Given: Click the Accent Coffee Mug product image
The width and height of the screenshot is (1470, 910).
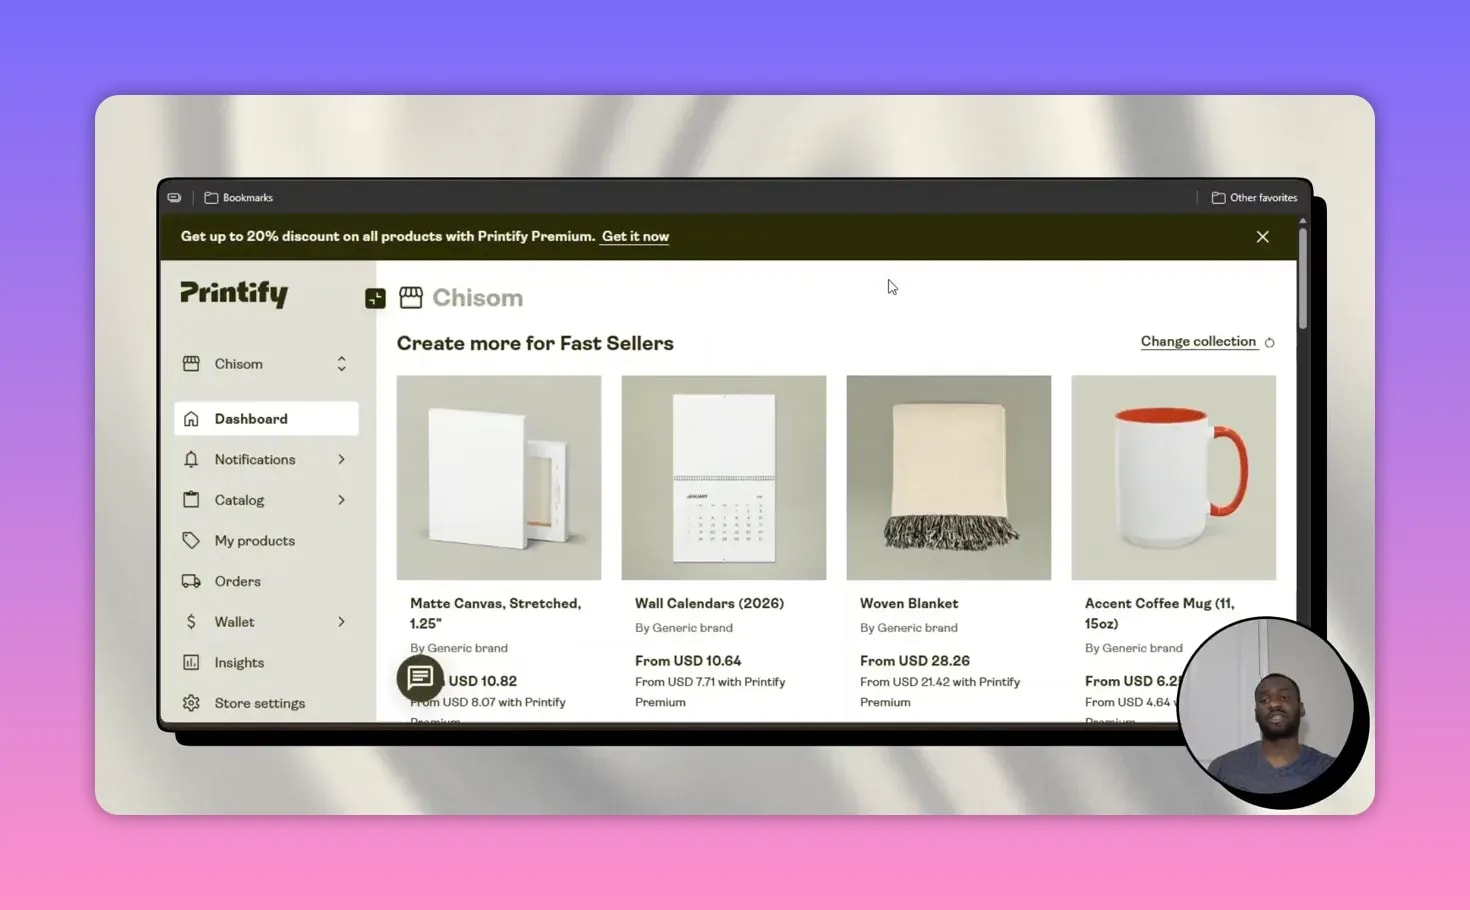Looking at the screenshot, I should [x=1174, y=478].
